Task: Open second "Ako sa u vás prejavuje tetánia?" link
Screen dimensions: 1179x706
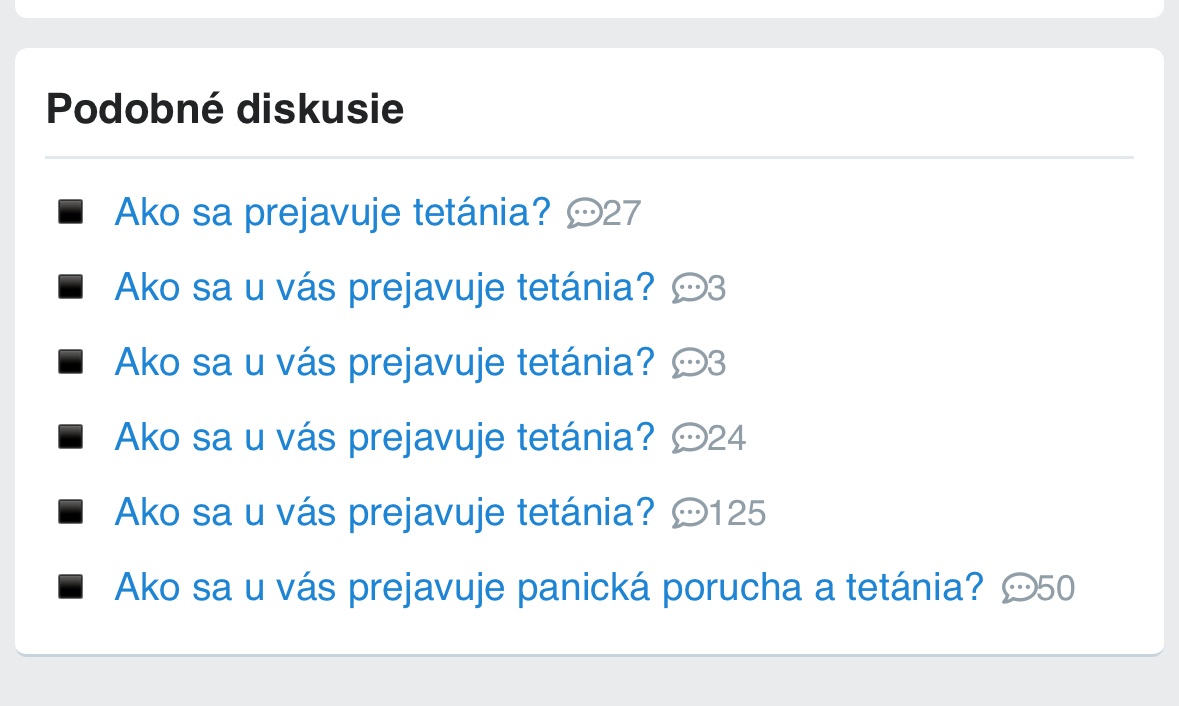Action: (384, 362)
